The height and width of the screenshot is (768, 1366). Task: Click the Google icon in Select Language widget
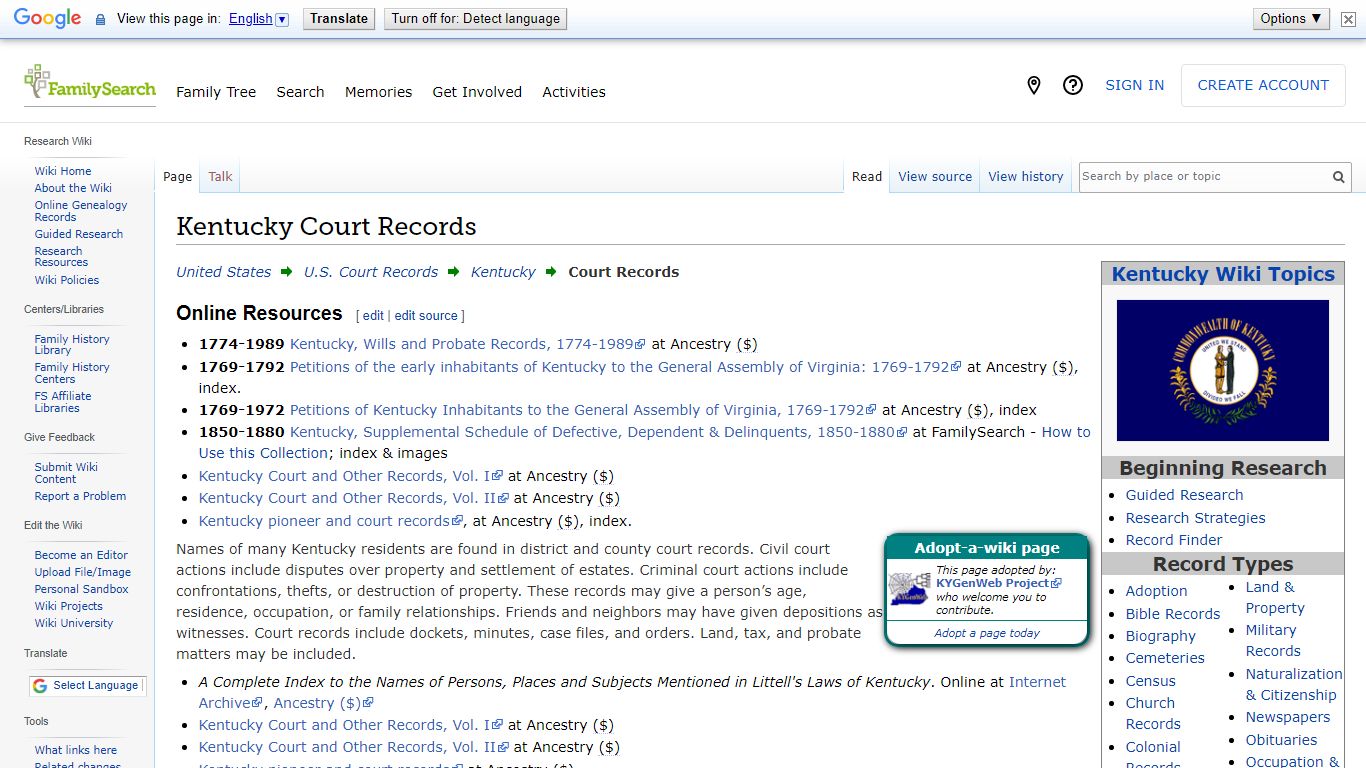coord(40,686)
